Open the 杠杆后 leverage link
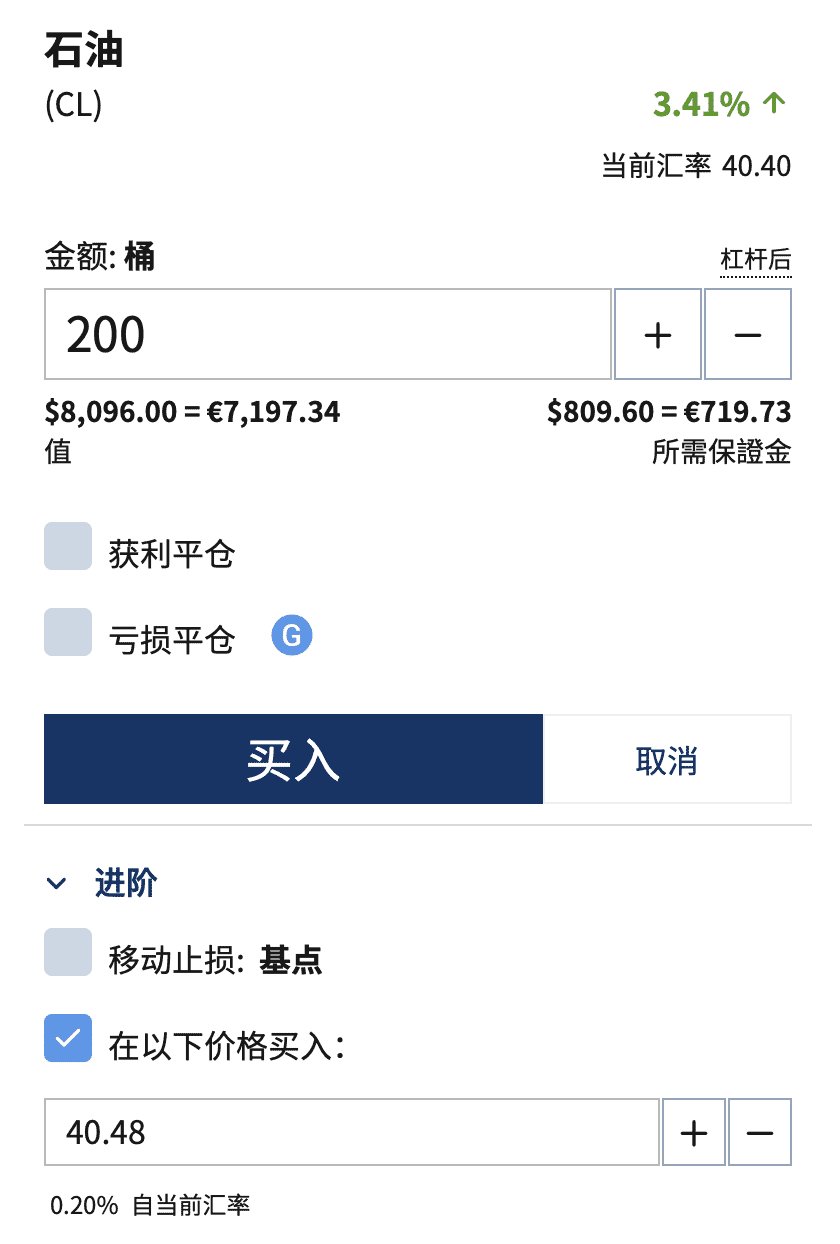The image size is (840, 1244). (x=757, y=258)
